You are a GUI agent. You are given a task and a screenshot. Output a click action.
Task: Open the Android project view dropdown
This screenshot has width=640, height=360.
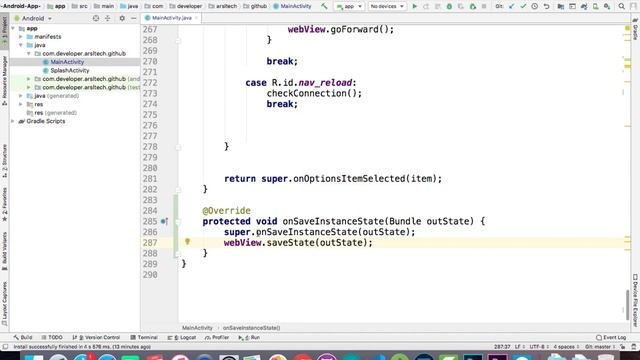(x=33, y=18)
